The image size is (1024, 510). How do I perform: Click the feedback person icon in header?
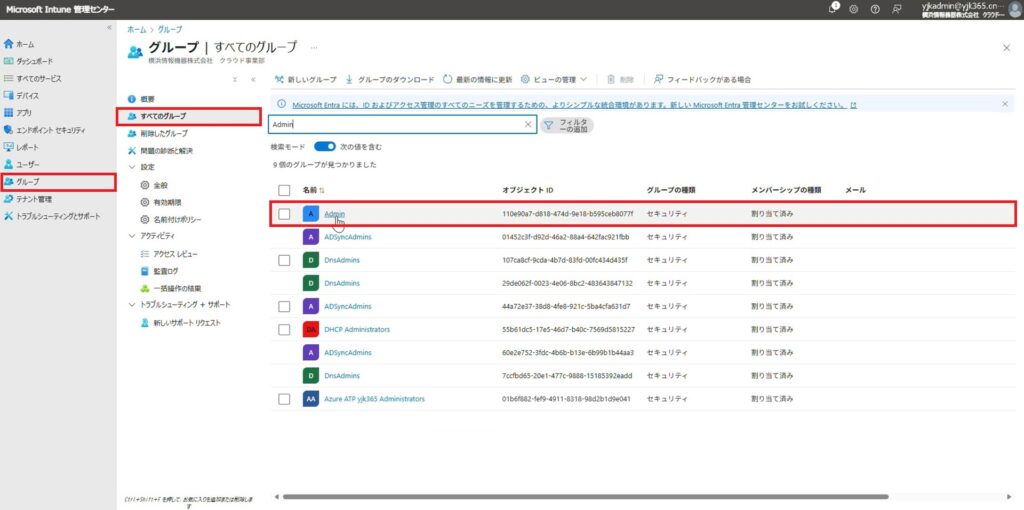[897, 8]
